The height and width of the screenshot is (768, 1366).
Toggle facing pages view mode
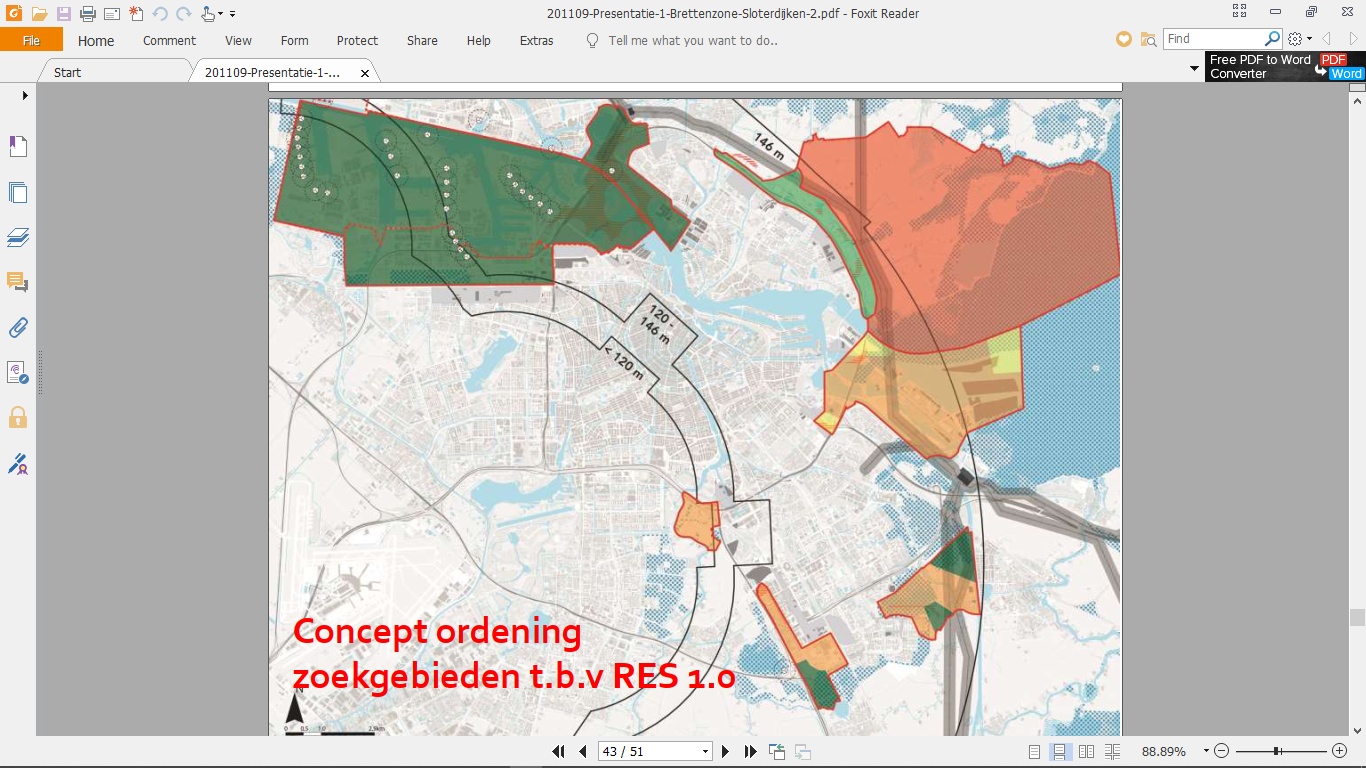[x=1086, y=752]
